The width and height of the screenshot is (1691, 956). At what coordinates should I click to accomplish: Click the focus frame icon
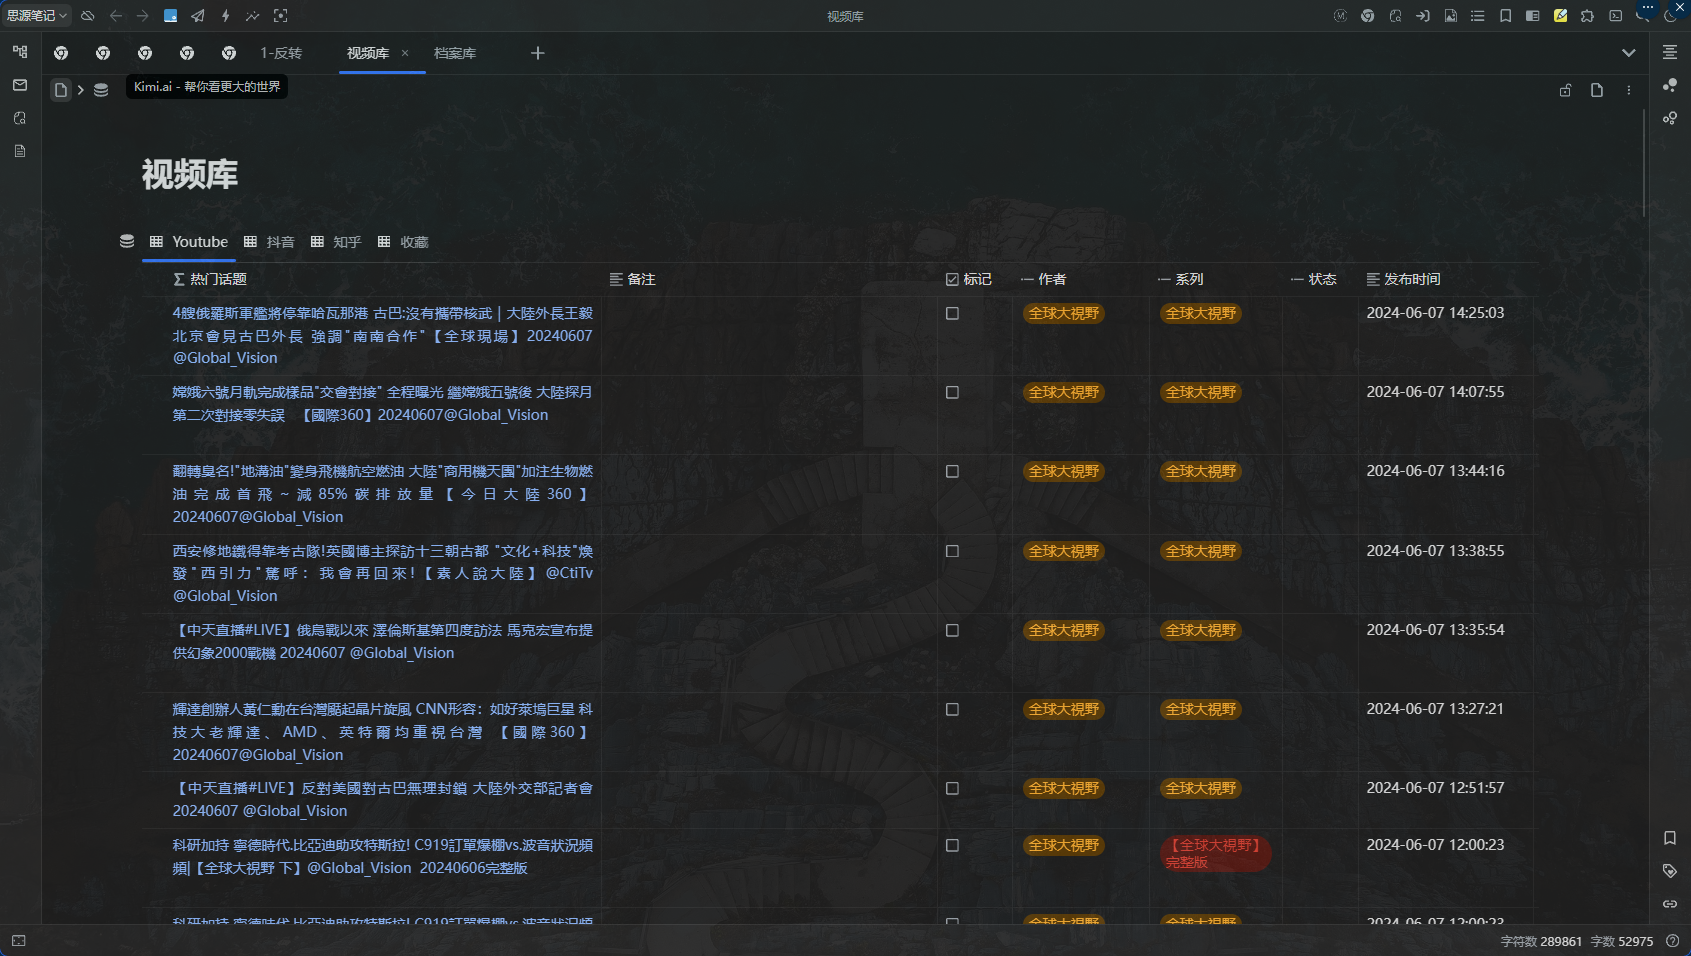pyautogui.click(x=281, y=16)
